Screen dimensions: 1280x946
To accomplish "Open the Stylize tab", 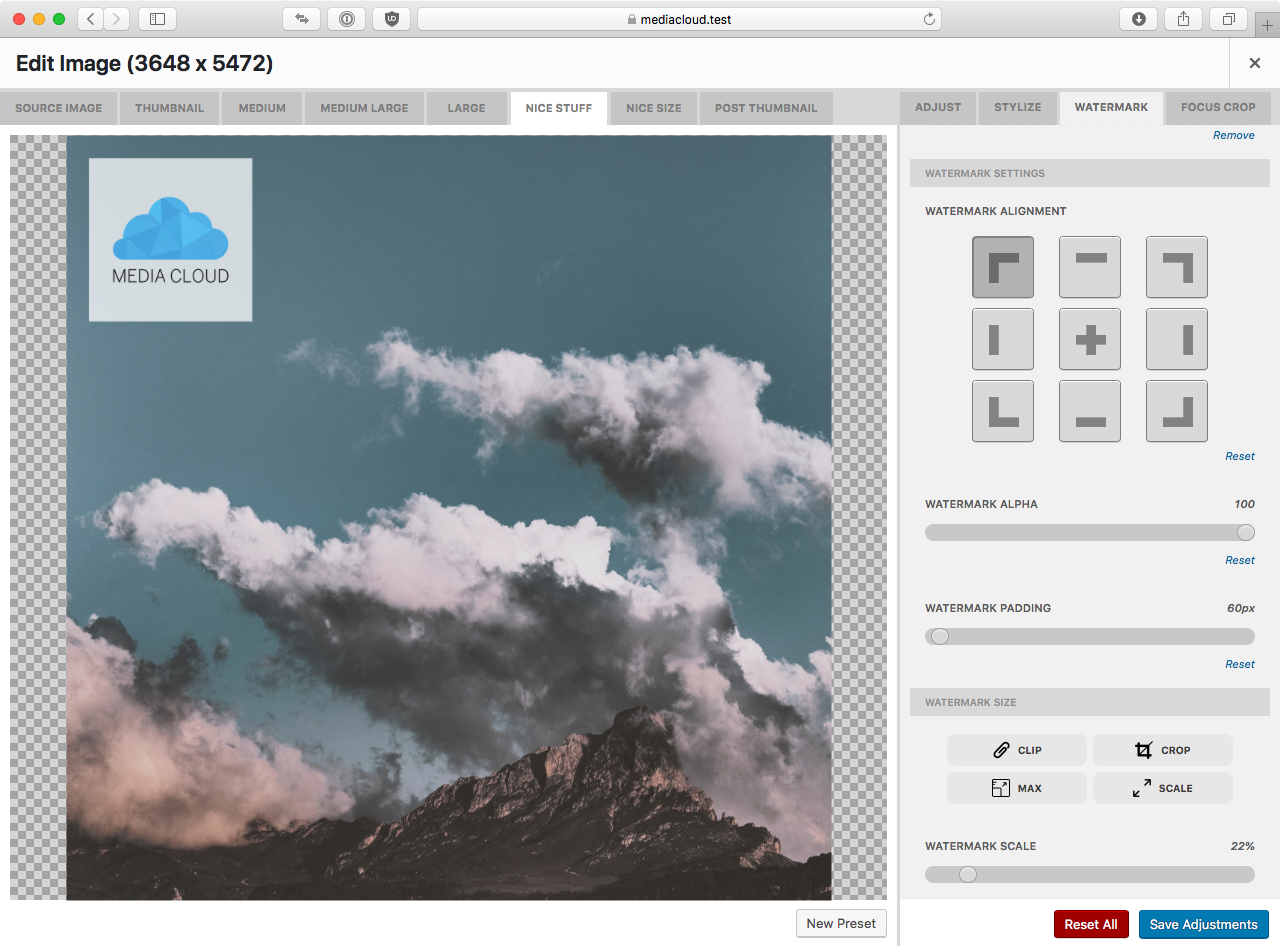I will [x=1017, y=107].
